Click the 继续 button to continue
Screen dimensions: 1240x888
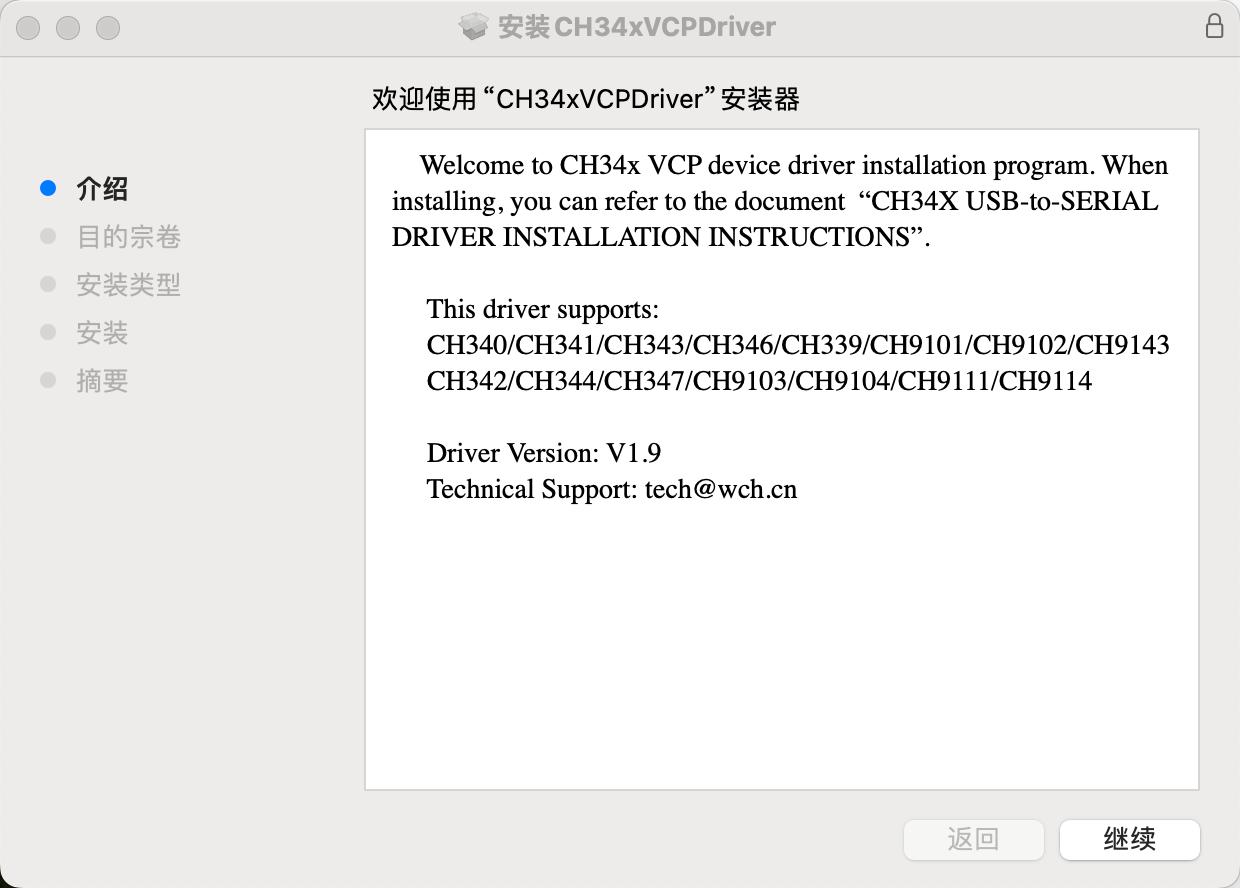[x=1129, y=839]
